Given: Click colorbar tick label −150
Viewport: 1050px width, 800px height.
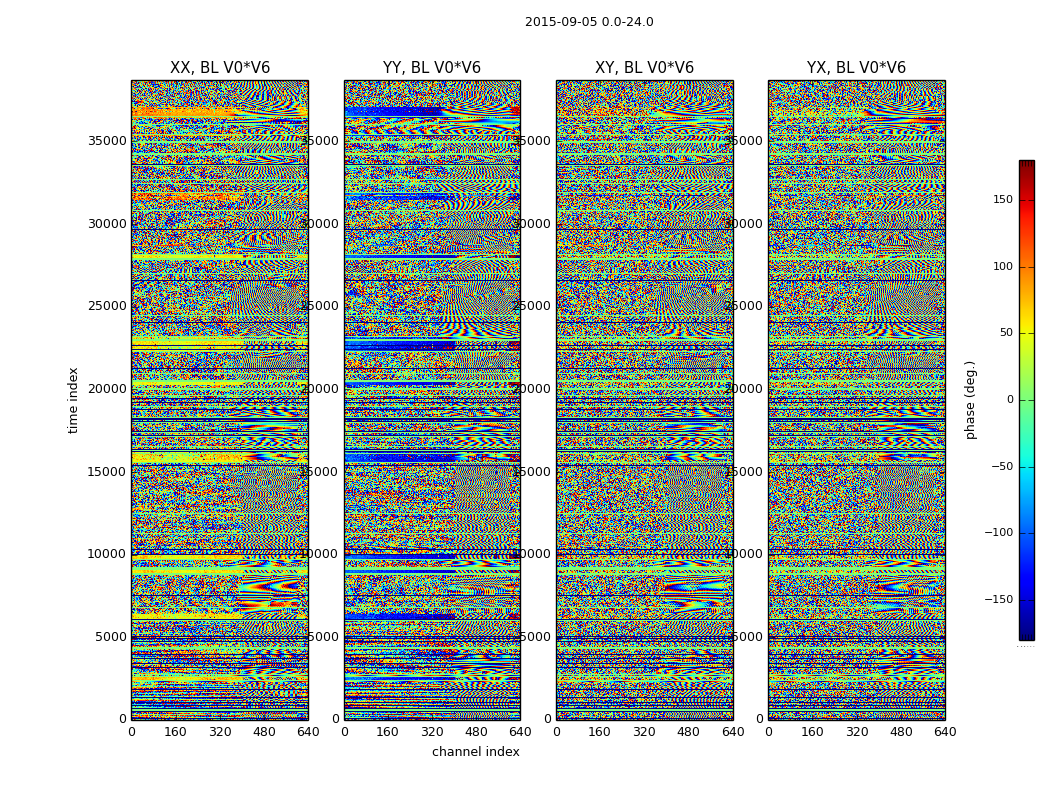Looking at the screenshot, I should click(x=999, y=600).
